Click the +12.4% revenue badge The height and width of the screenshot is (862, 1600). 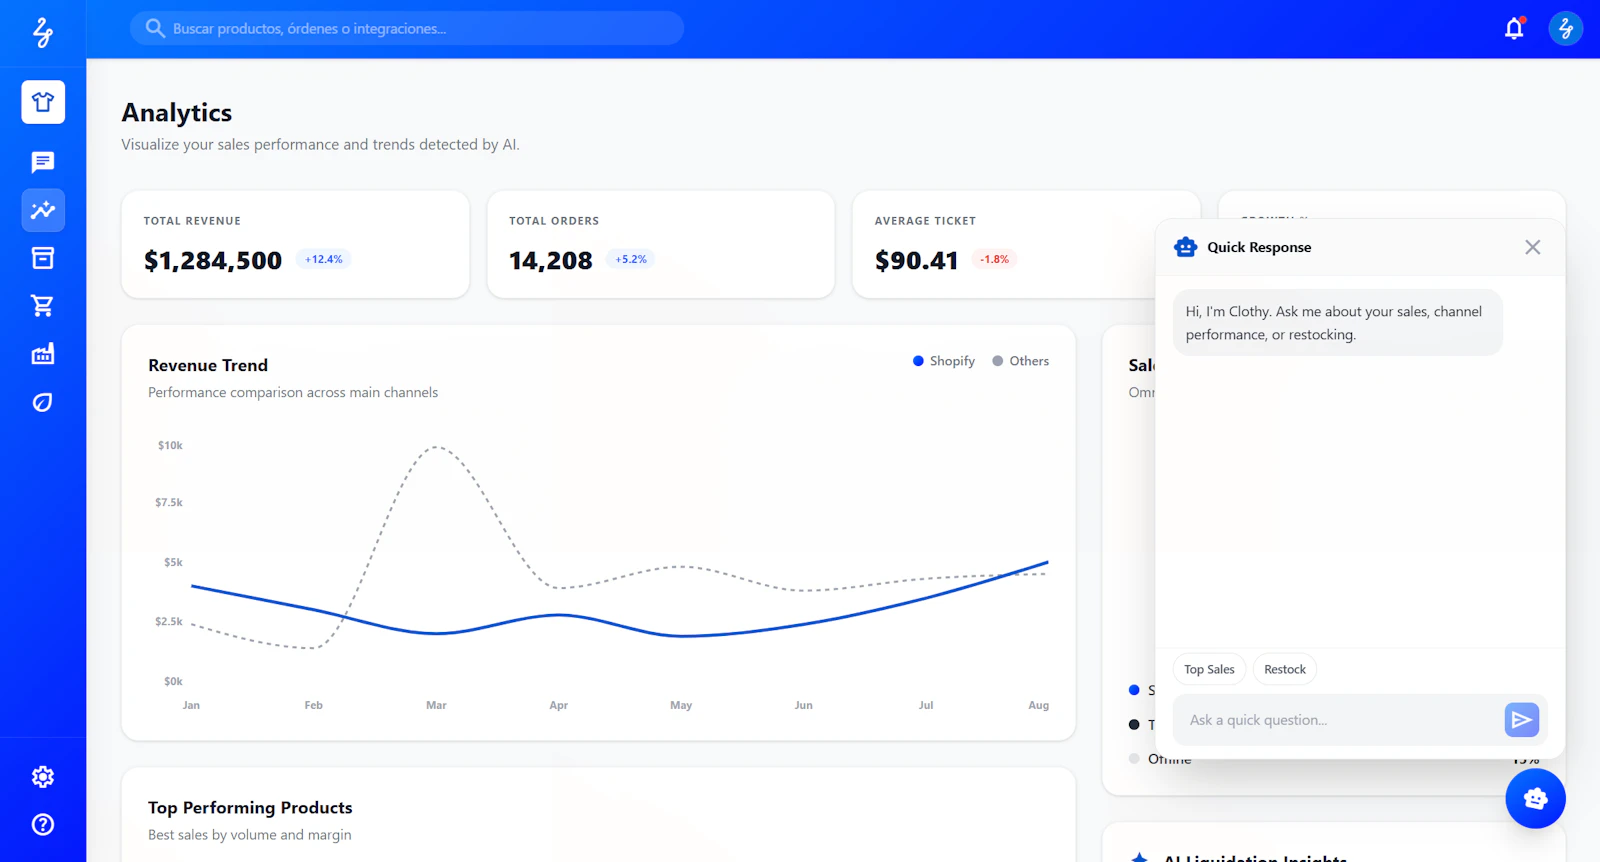pyautogui.click(x=324, y=259)
